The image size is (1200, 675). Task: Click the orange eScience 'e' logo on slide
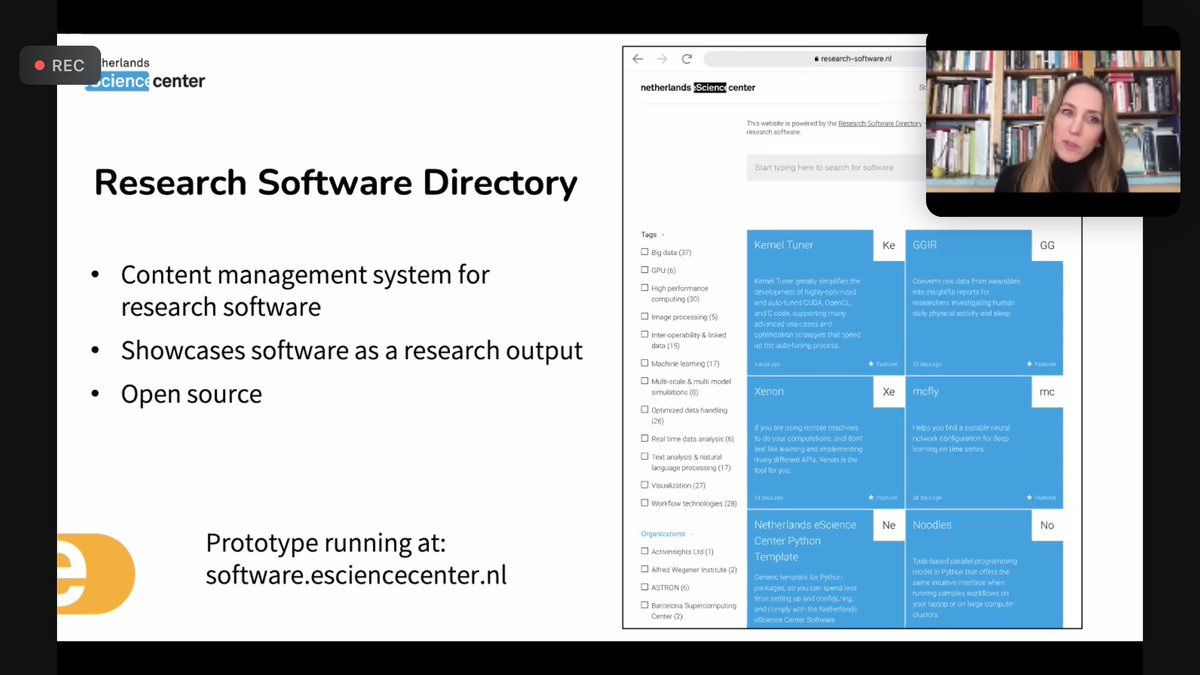coord(96,574)
